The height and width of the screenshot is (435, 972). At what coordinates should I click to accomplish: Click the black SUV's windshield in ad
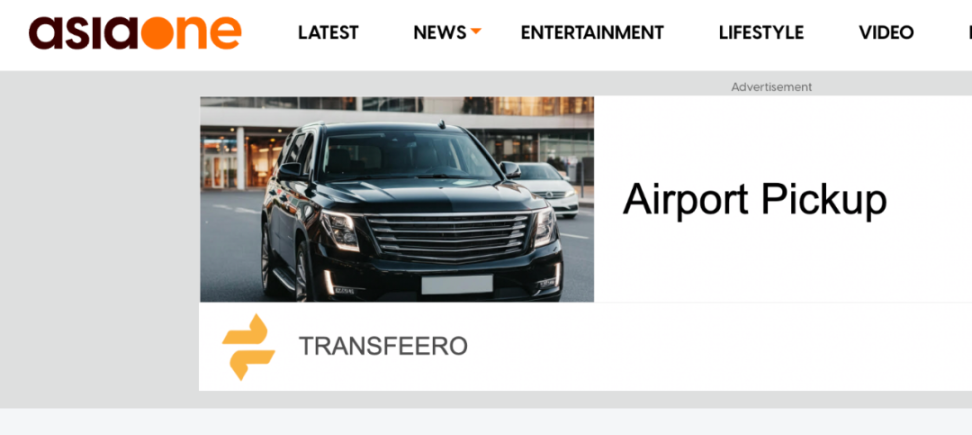tap(409, 158)
